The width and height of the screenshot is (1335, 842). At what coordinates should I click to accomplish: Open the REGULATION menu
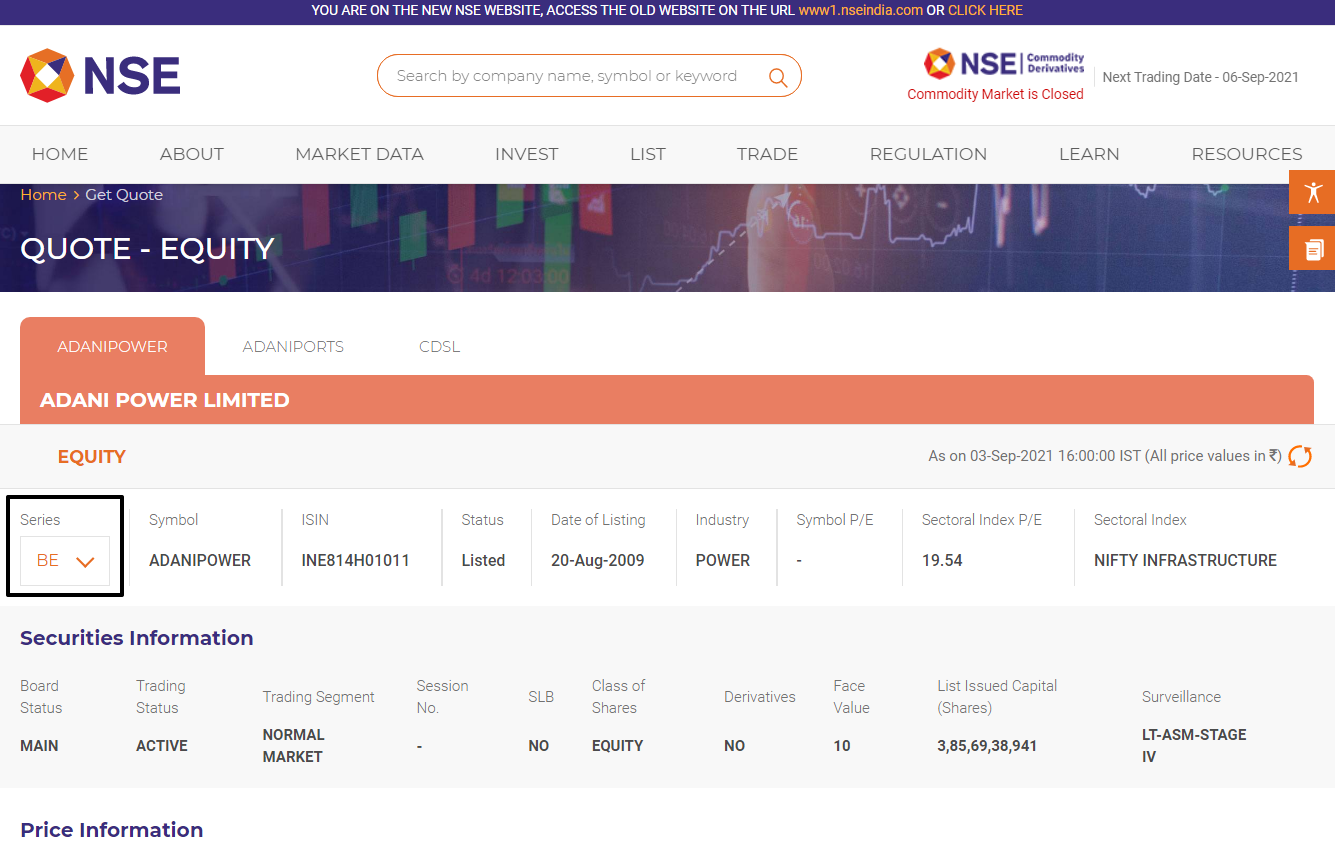928,154
